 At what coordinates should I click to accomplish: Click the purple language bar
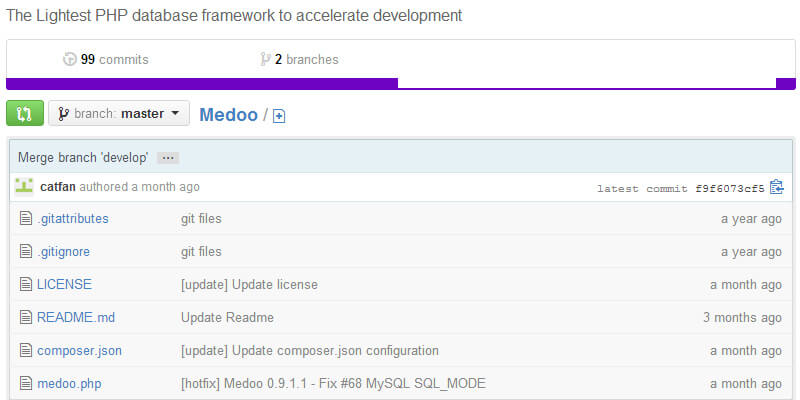coord(200,83)
